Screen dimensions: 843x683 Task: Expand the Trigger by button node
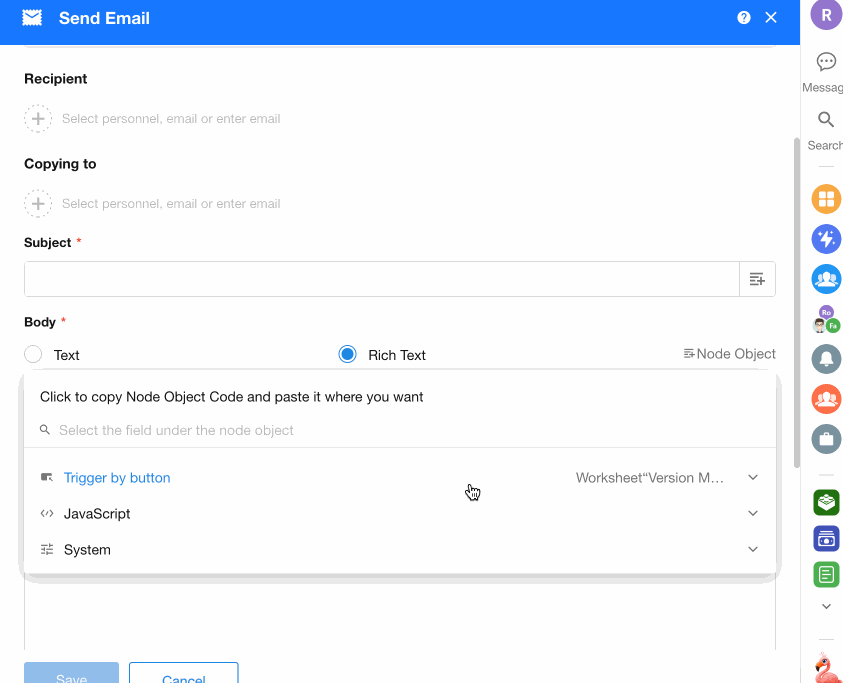coord(753,478)
